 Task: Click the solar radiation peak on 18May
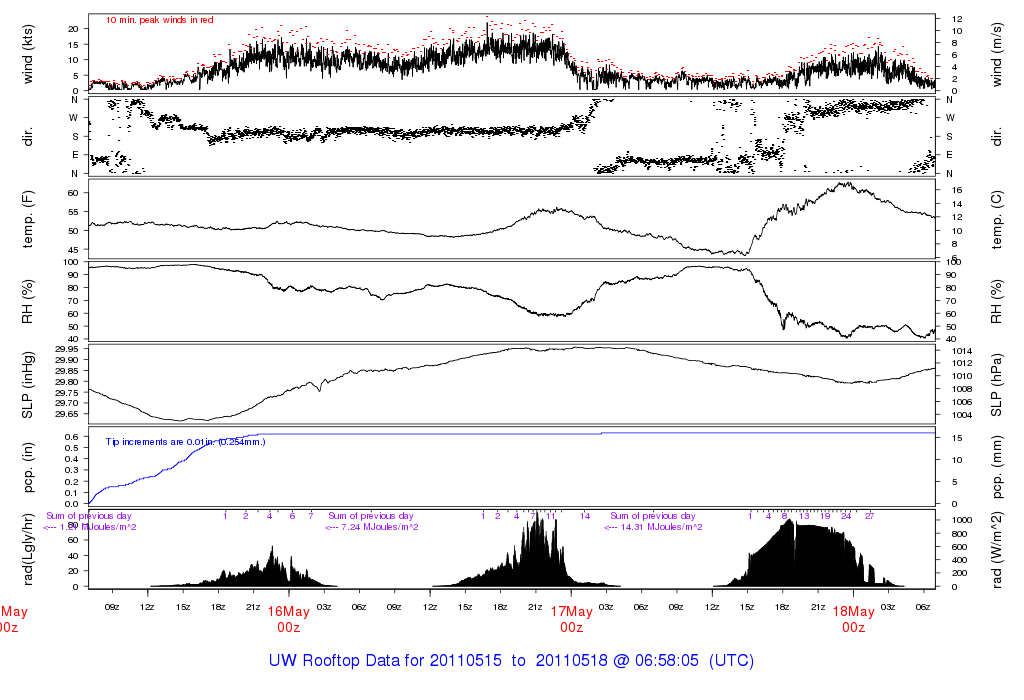[x=791, y=521]
